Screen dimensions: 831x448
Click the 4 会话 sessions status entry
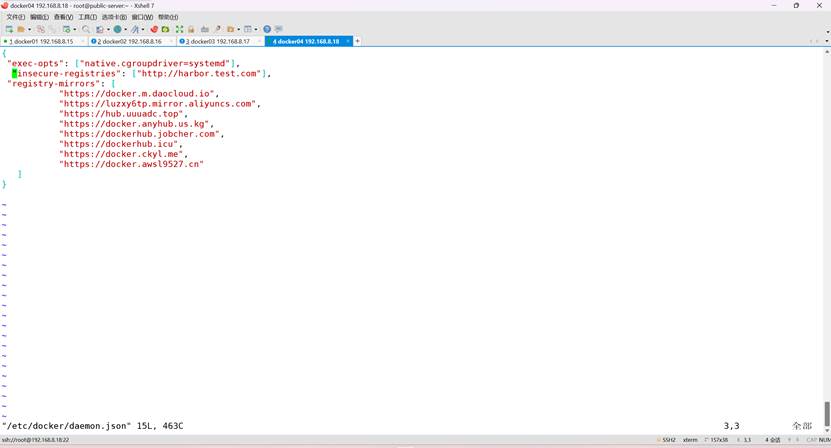click(773, 440)
